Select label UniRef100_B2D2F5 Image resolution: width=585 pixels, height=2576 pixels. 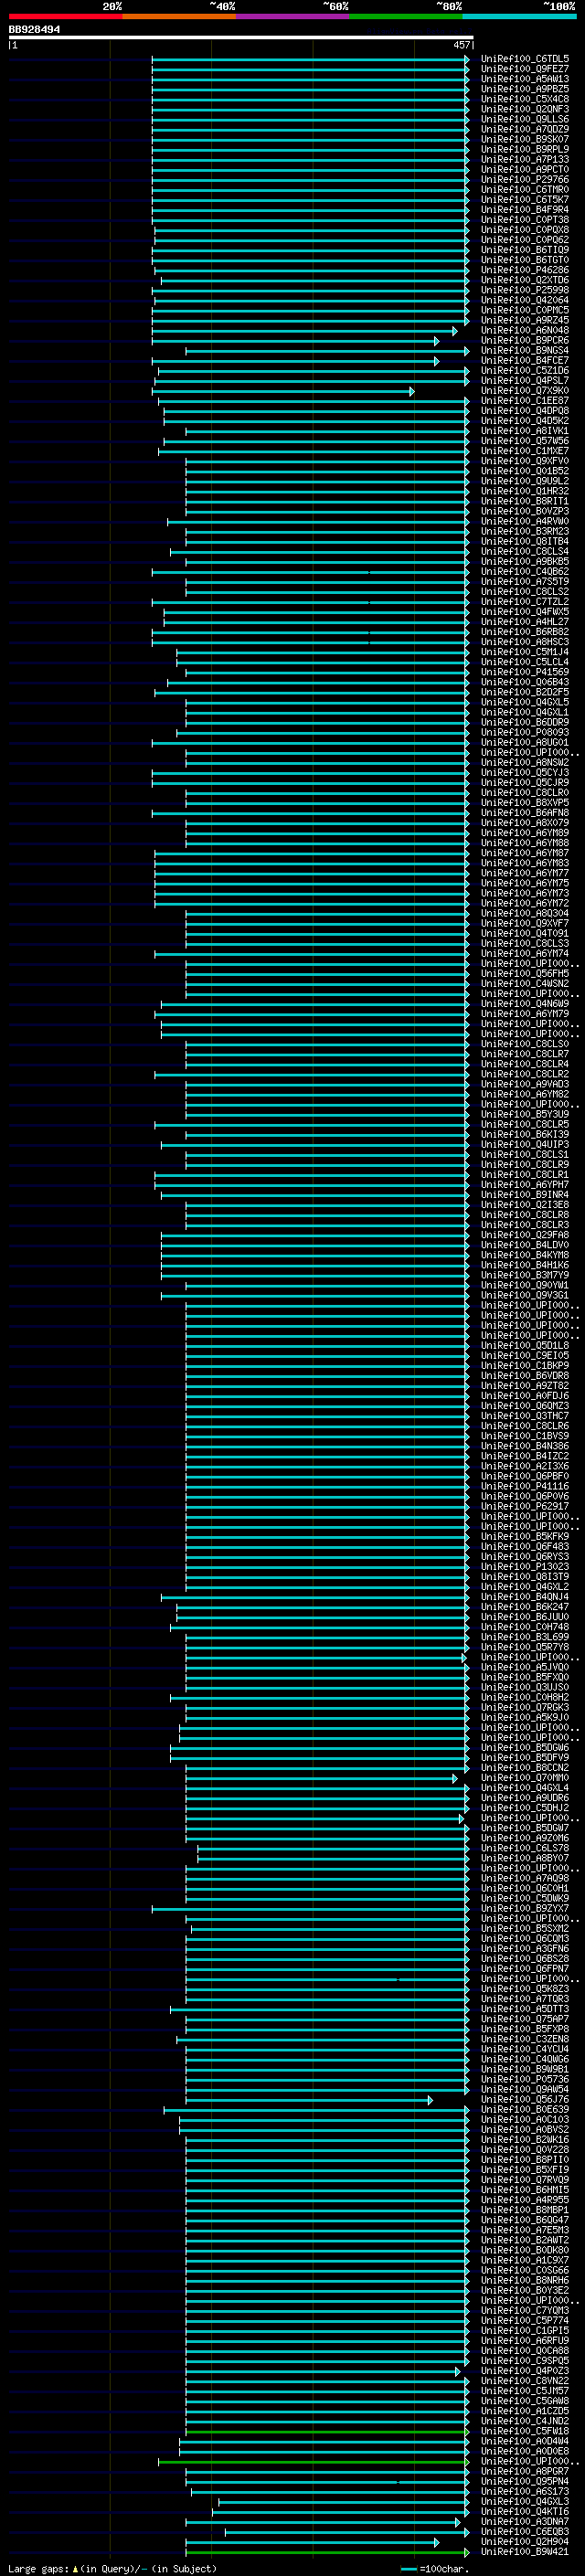click(524, 692)
